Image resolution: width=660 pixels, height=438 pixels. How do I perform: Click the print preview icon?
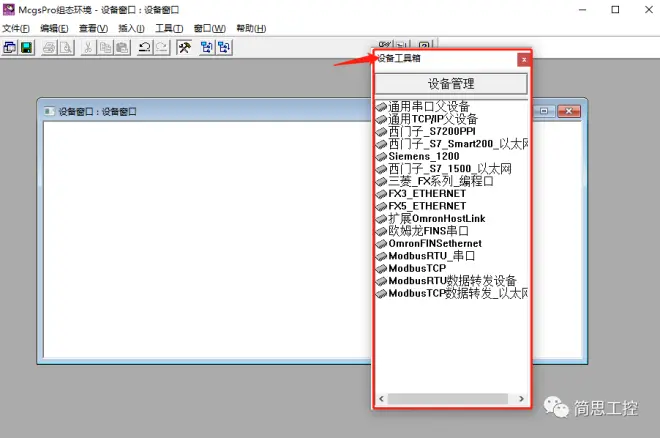(67, 48)
